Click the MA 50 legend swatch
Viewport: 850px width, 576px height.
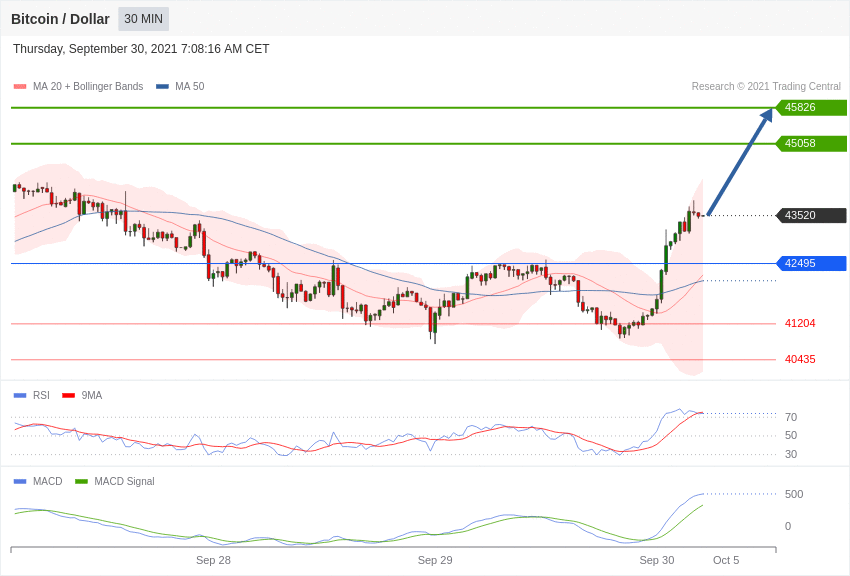(x=162, y=87)
